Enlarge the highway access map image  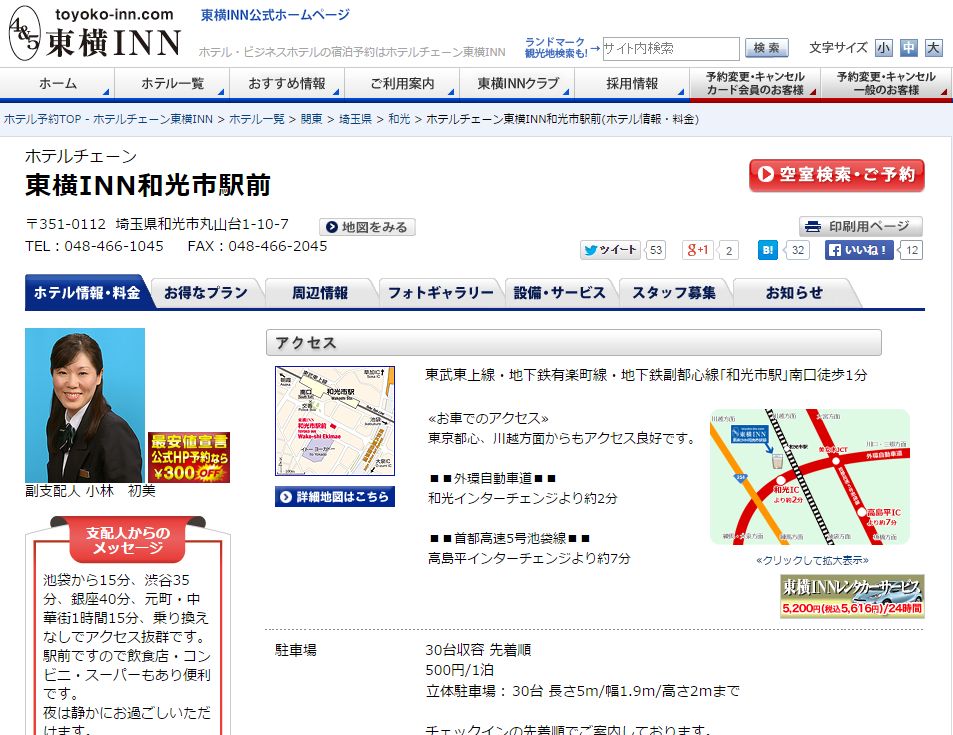(810, 477)
